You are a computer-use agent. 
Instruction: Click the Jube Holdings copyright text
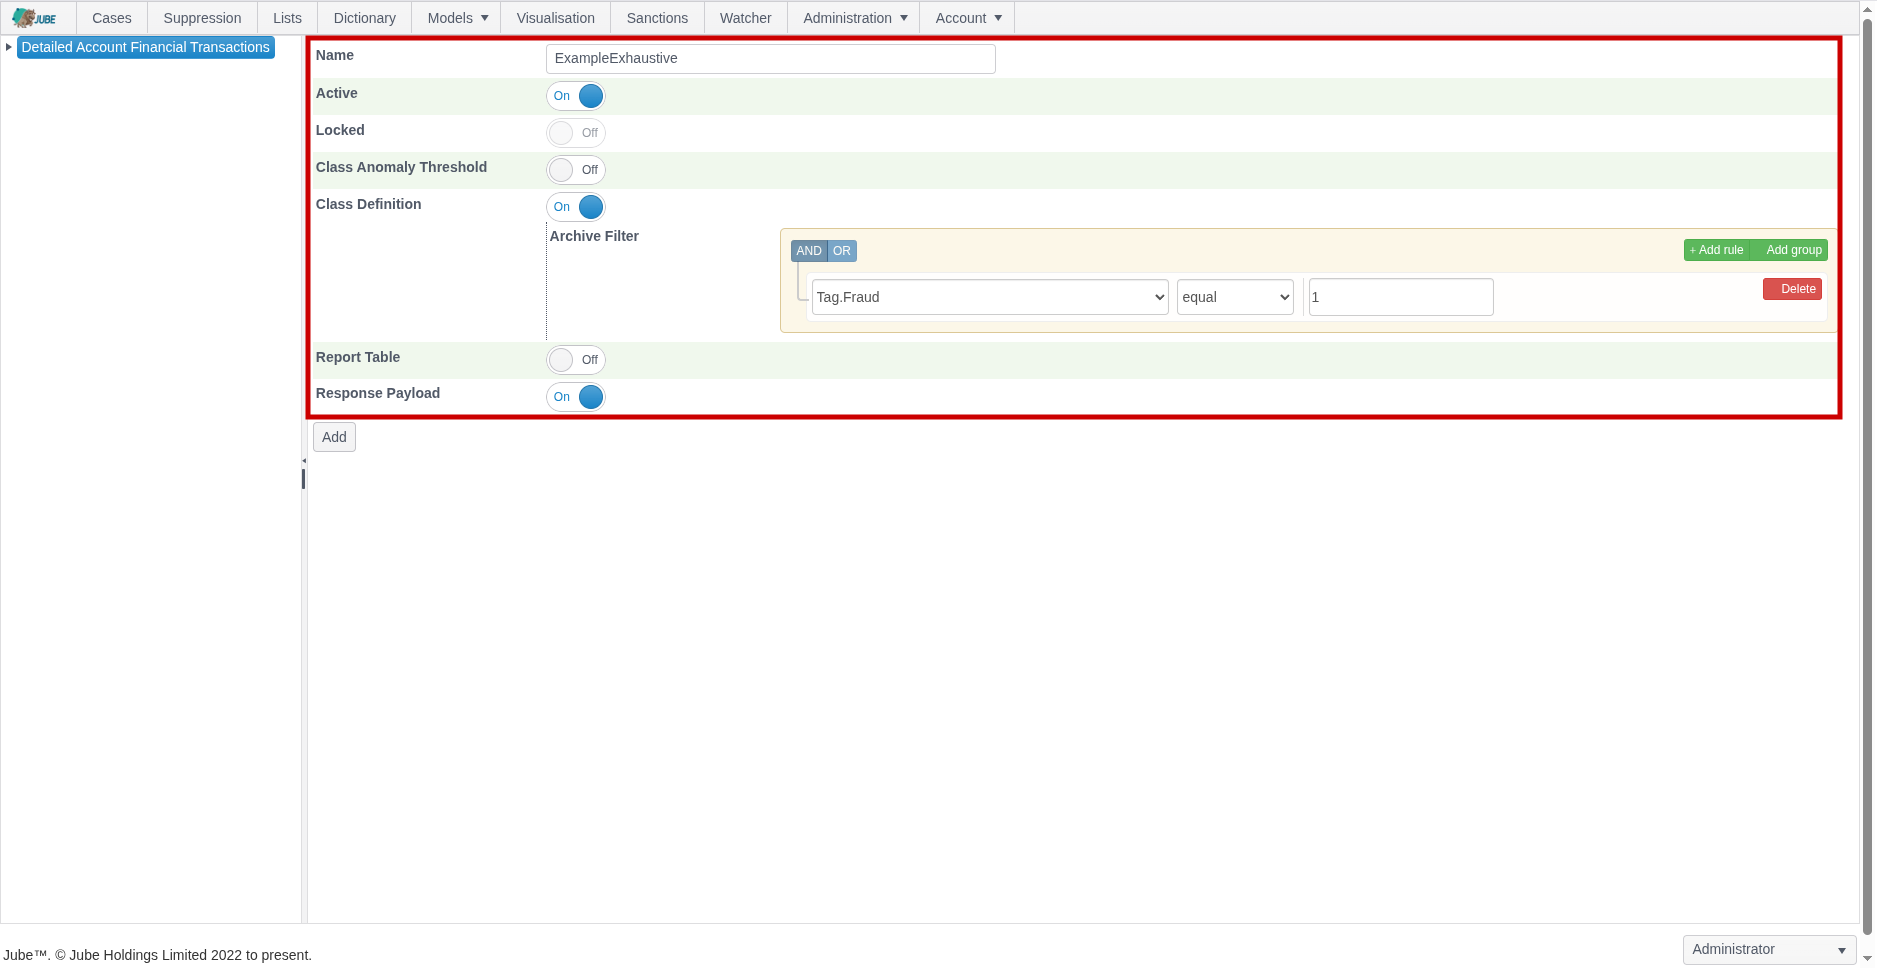[158, 955]
